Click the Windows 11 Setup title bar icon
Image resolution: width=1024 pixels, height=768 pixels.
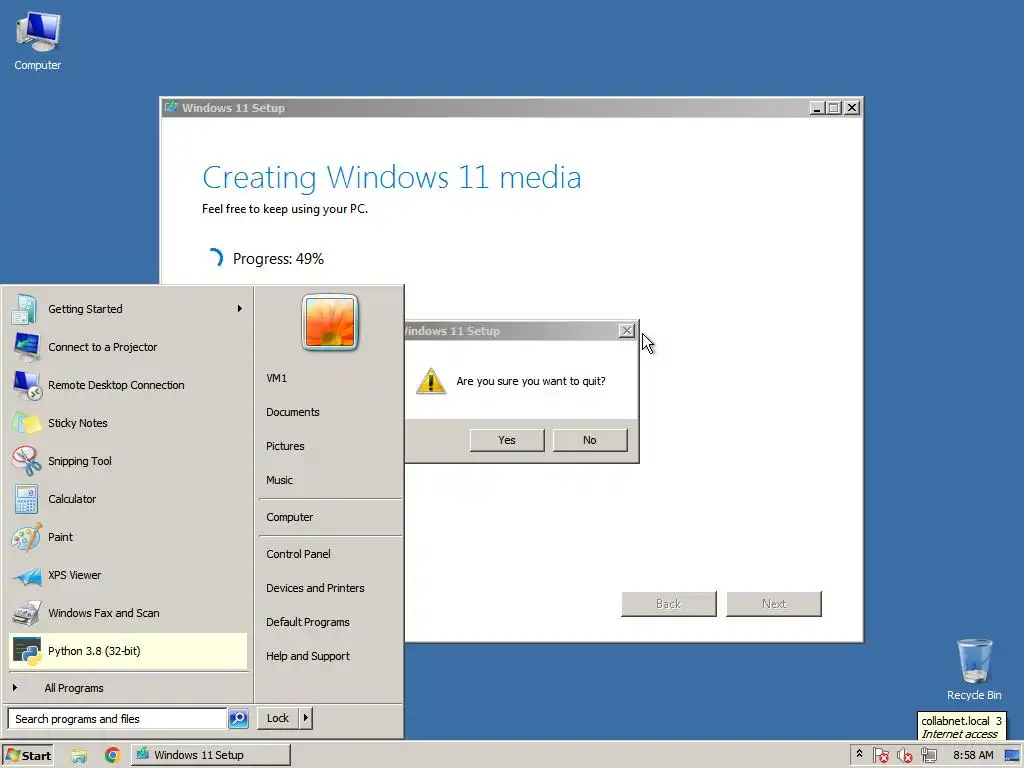pos(171,108)
